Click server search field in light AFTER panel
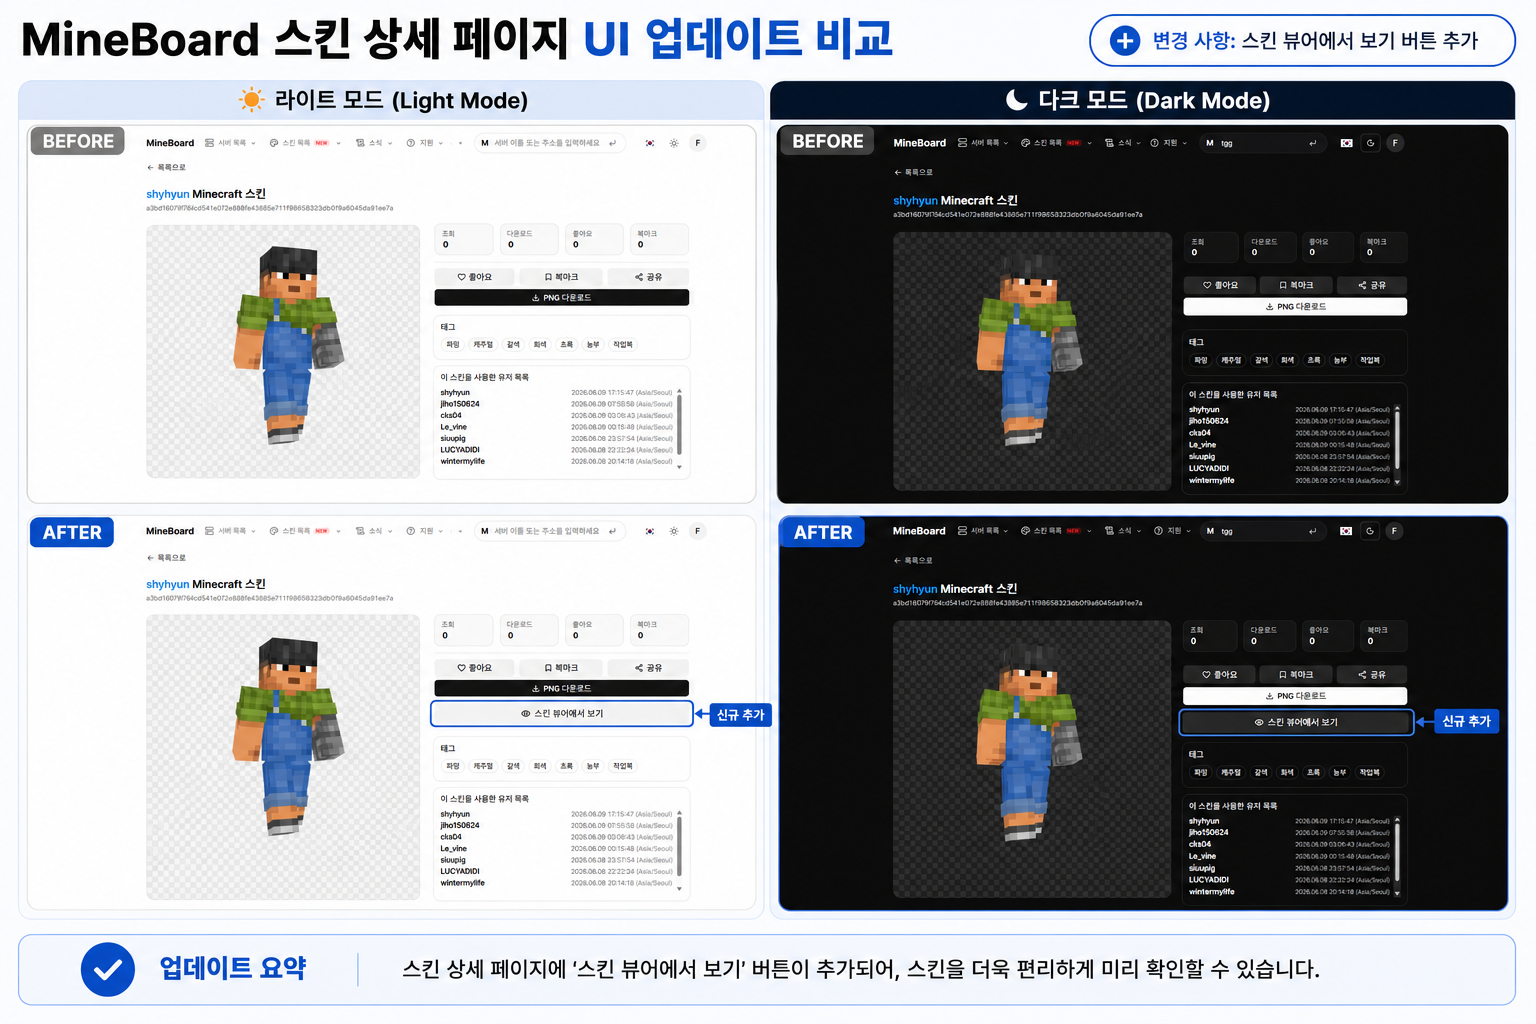Screen dimensions: 1536x1024 coord(551,531)
